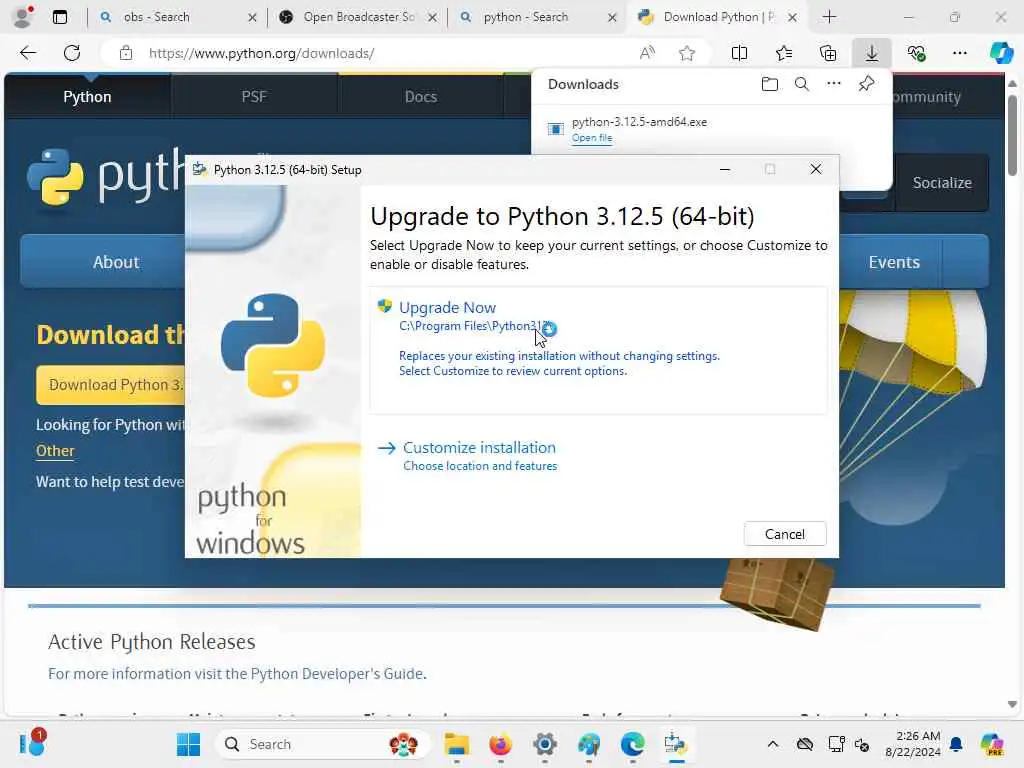This screenshot has height=768, width=1024.
Task: Select the Python installer taskbar icon
Action: point(676,744)
